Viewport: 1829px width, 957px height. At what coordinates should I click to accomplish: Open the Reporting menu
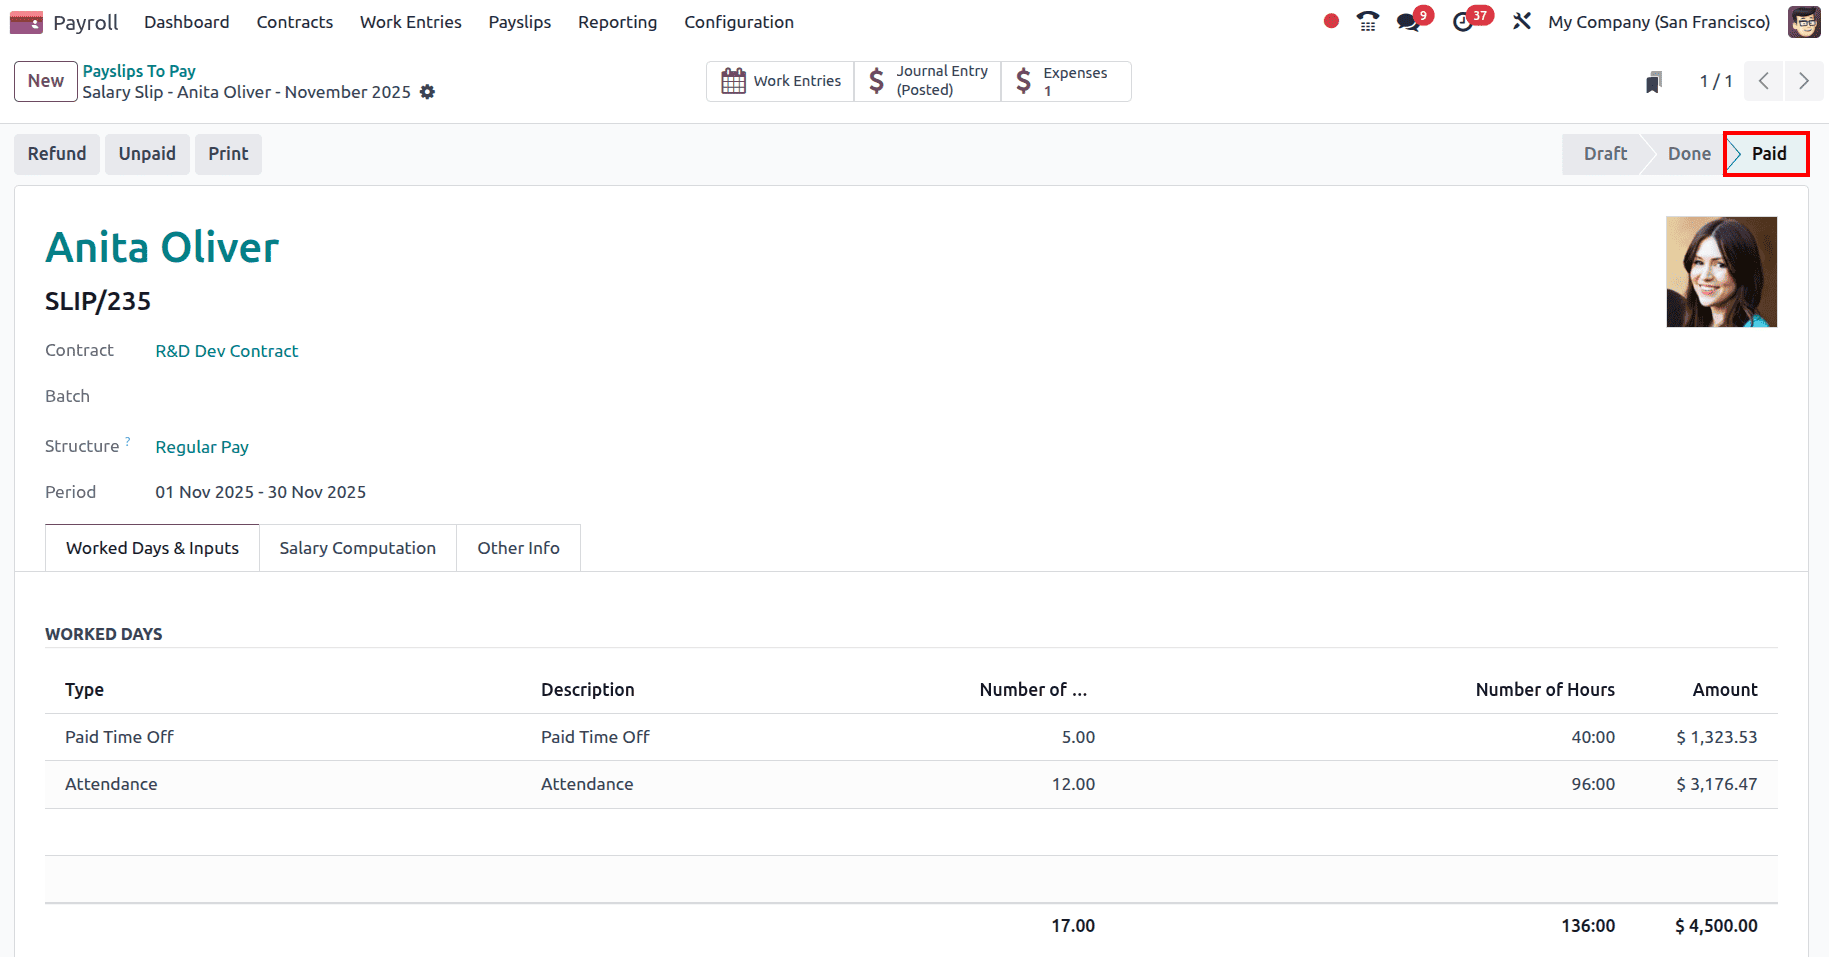click(x=617, y=21)
